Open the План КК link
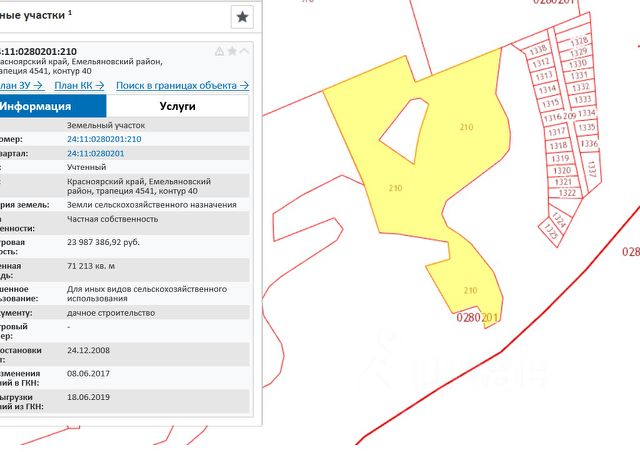 coord(79,86)
